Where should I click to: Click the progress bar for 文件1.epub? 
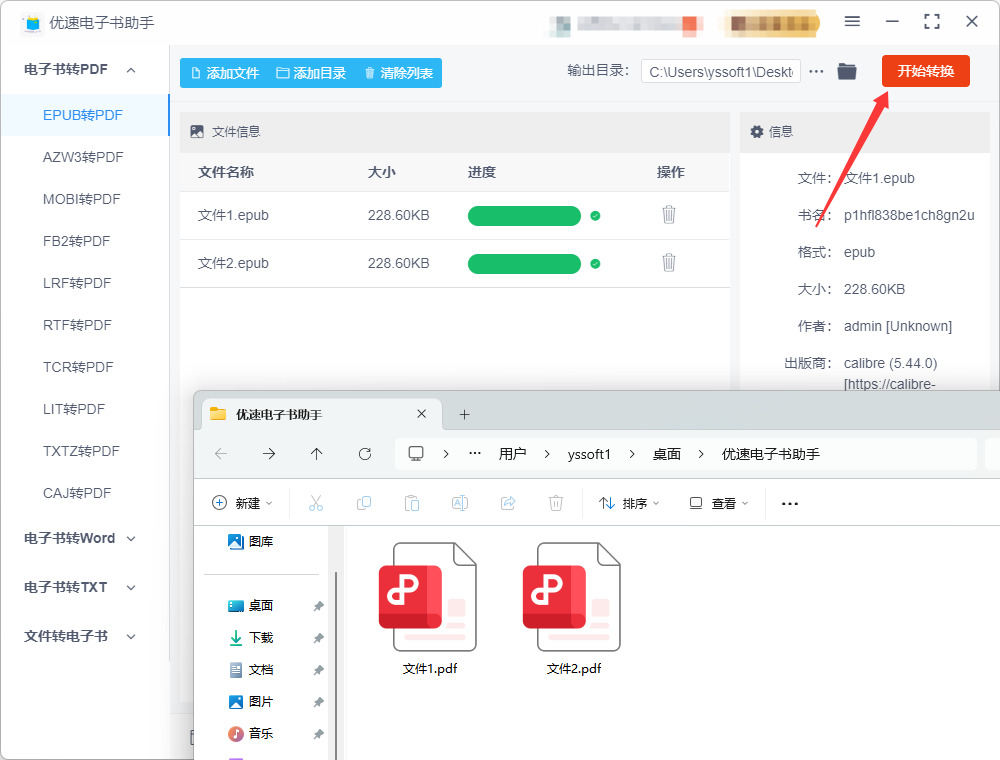click(524, 216)
